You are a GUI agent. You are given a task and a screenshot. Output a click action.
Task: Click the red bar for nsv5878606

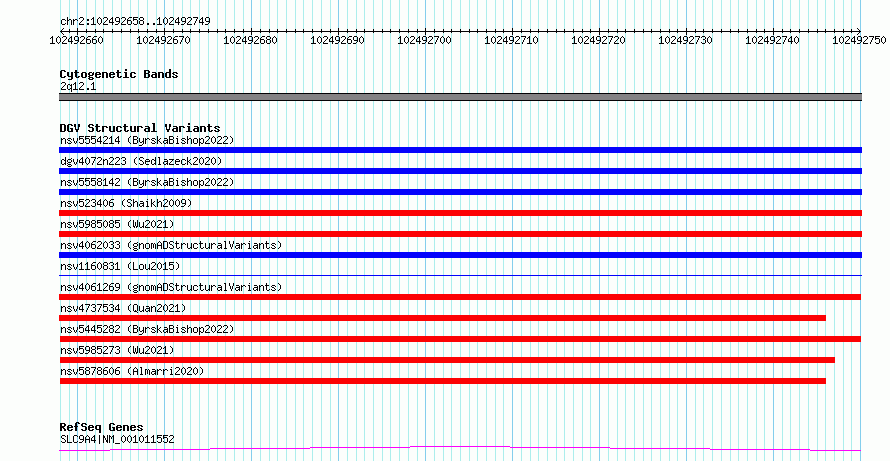(442, 381)
